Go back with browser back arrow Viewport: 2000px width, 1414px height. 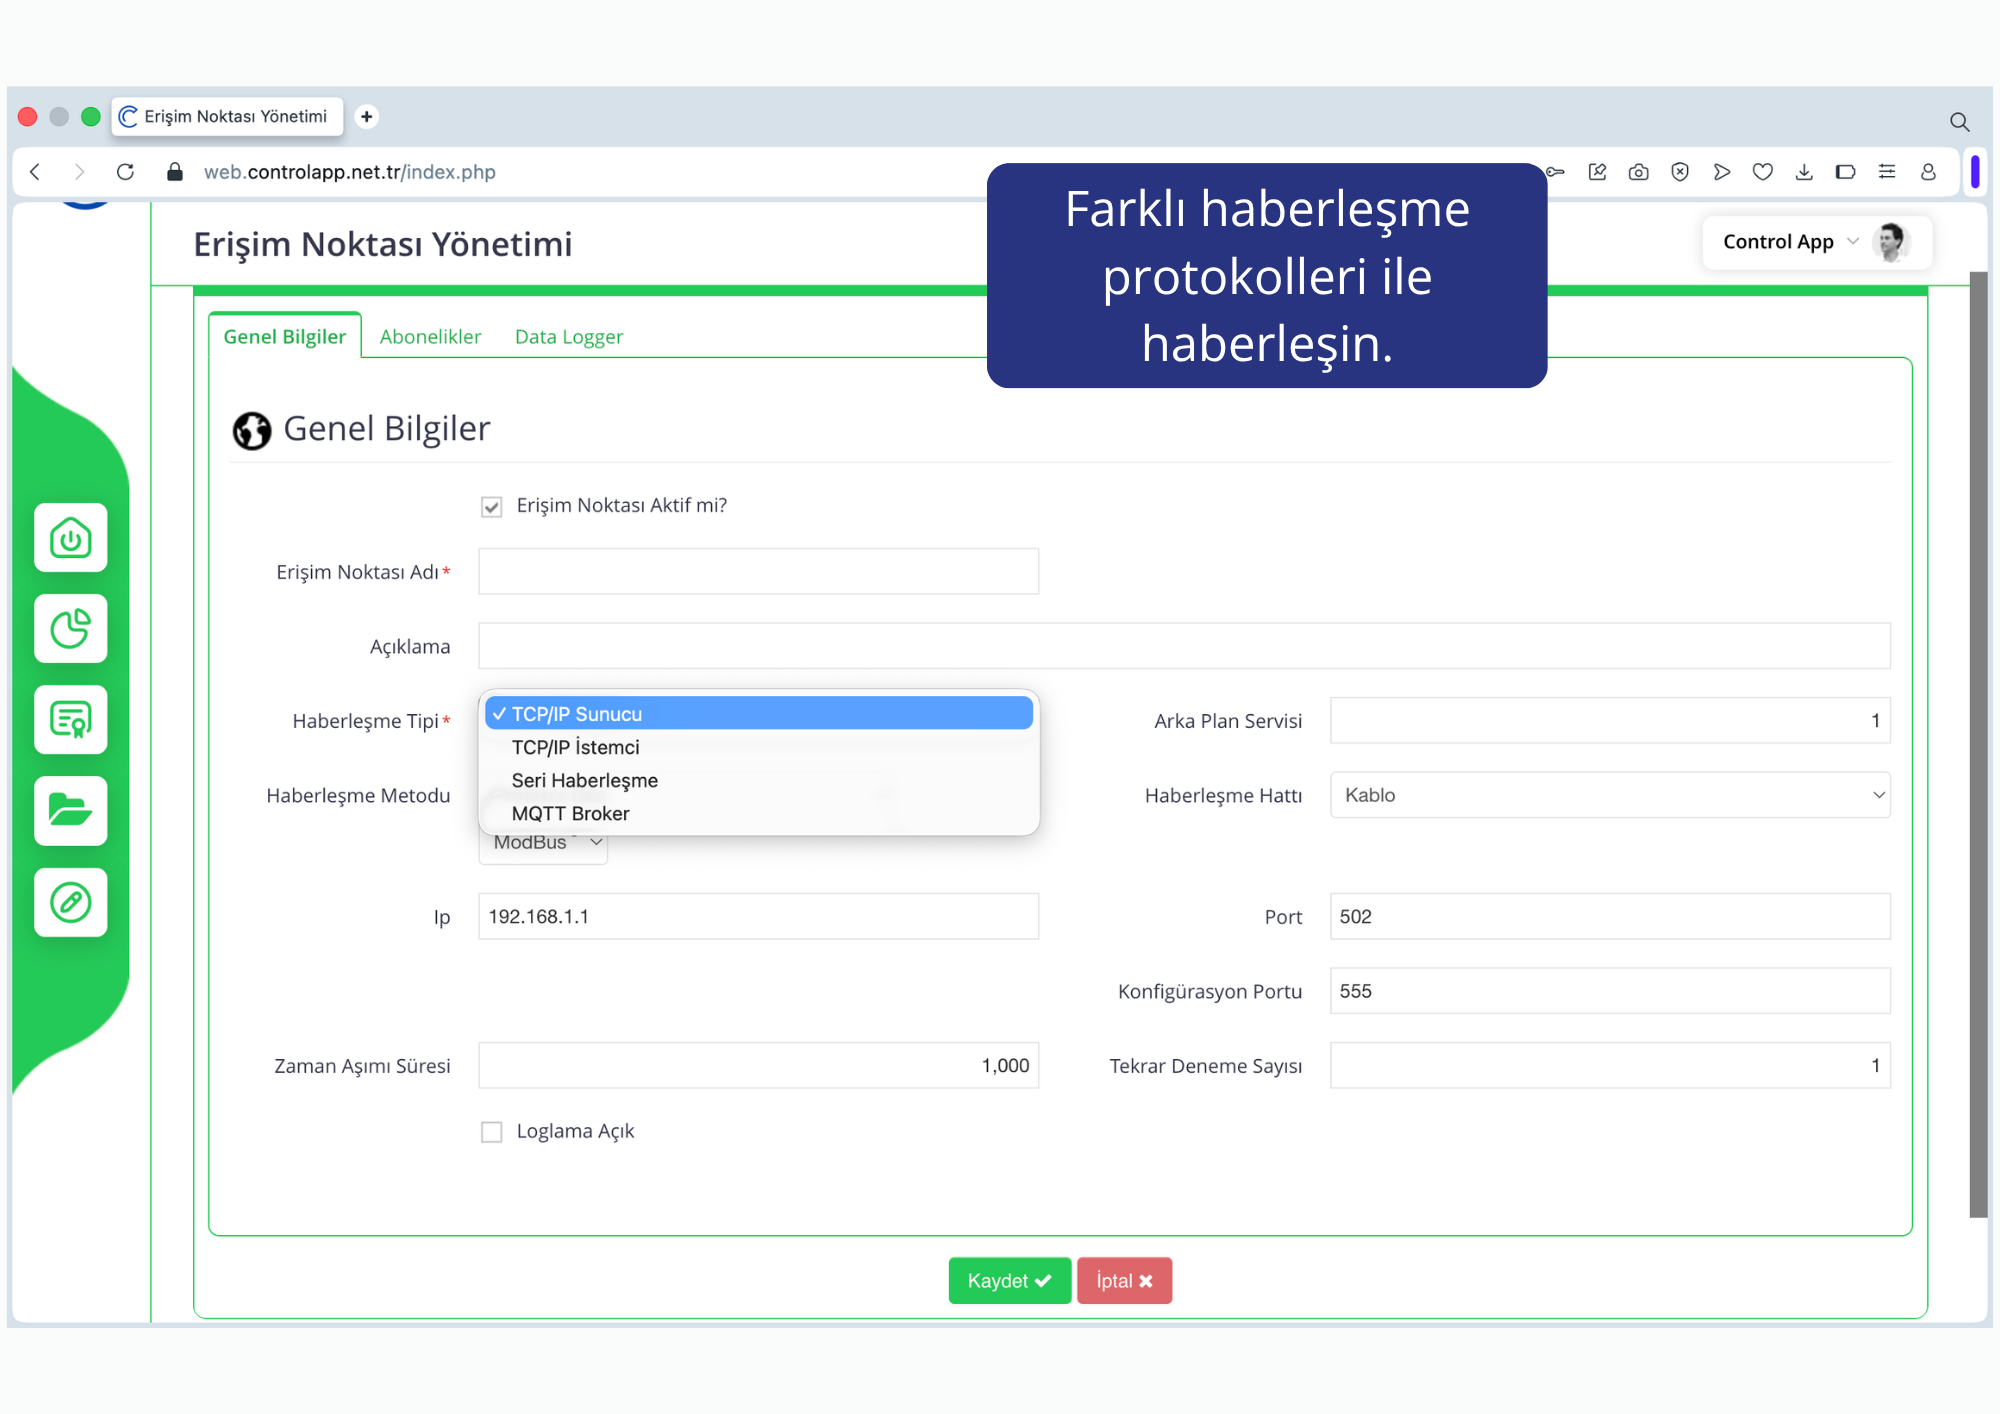pos(36,172)
